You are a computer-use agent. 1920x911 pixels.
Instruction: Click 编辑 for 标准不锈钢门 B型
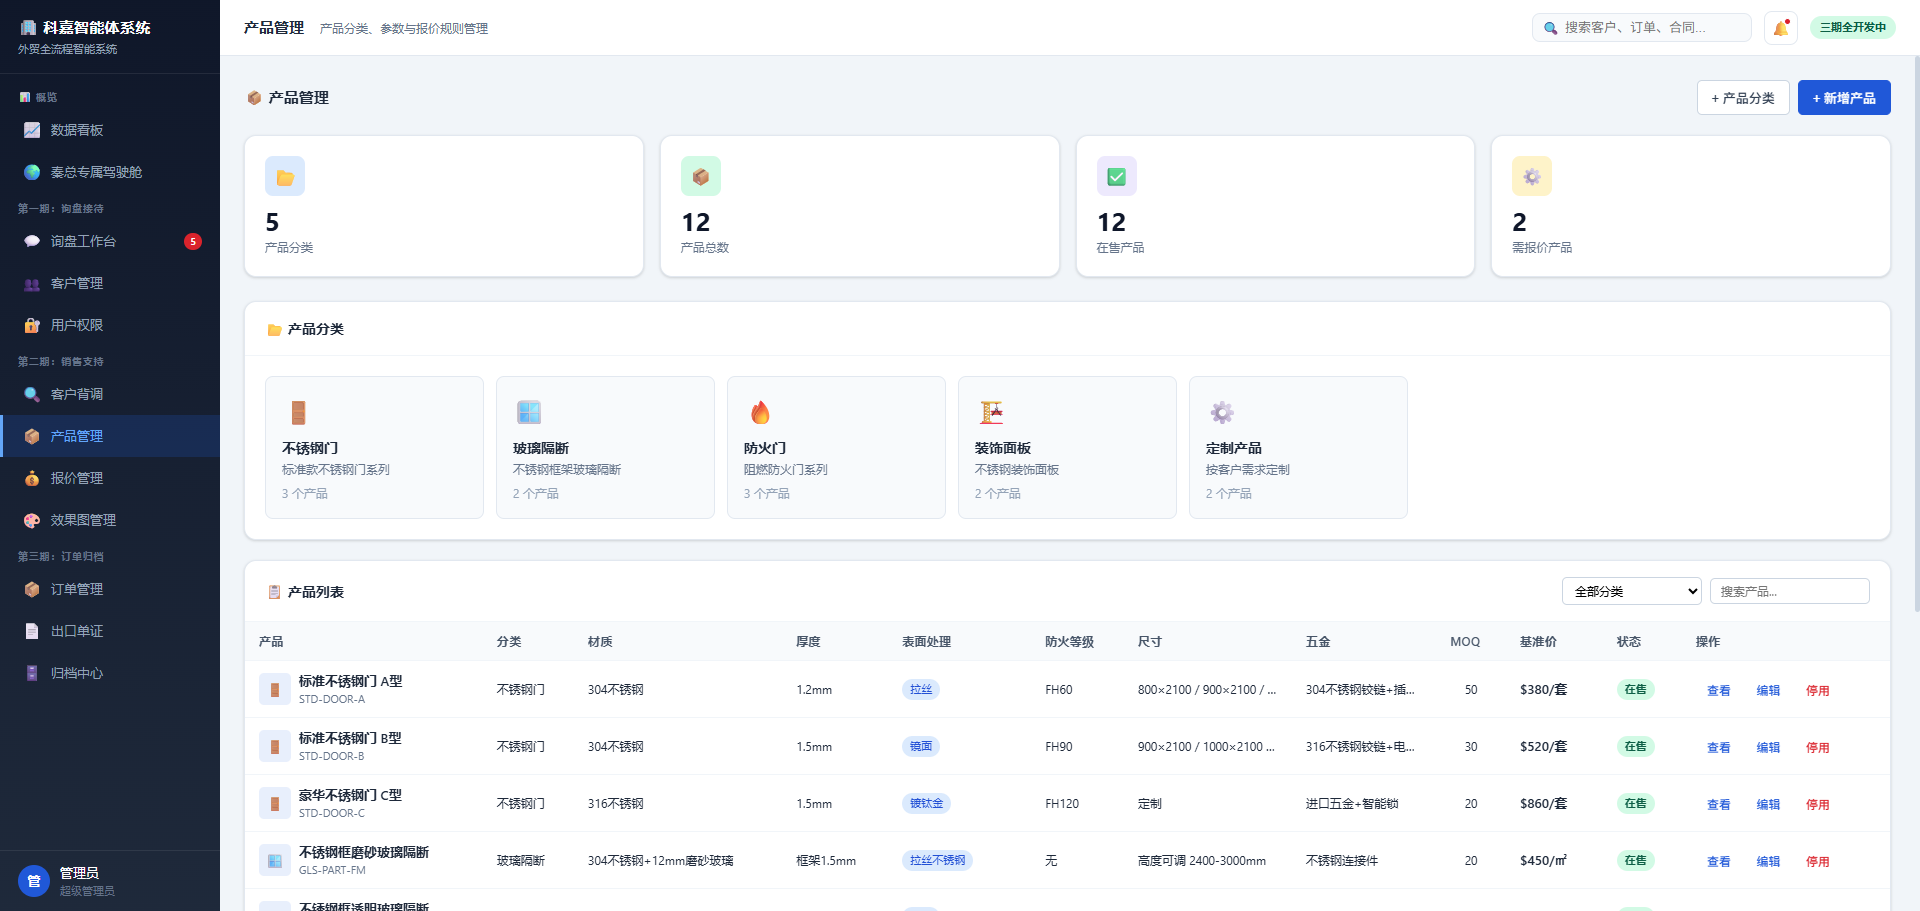tap(1768, 747)
